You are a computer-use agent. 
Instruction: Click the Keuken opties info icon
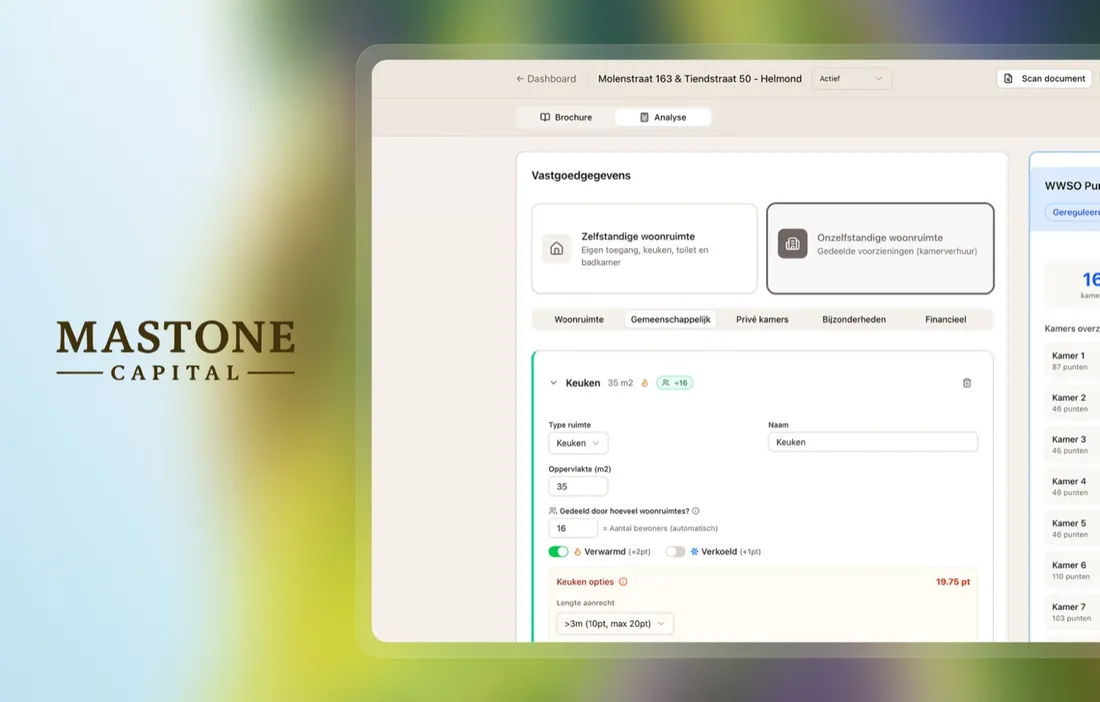[623, 582]
